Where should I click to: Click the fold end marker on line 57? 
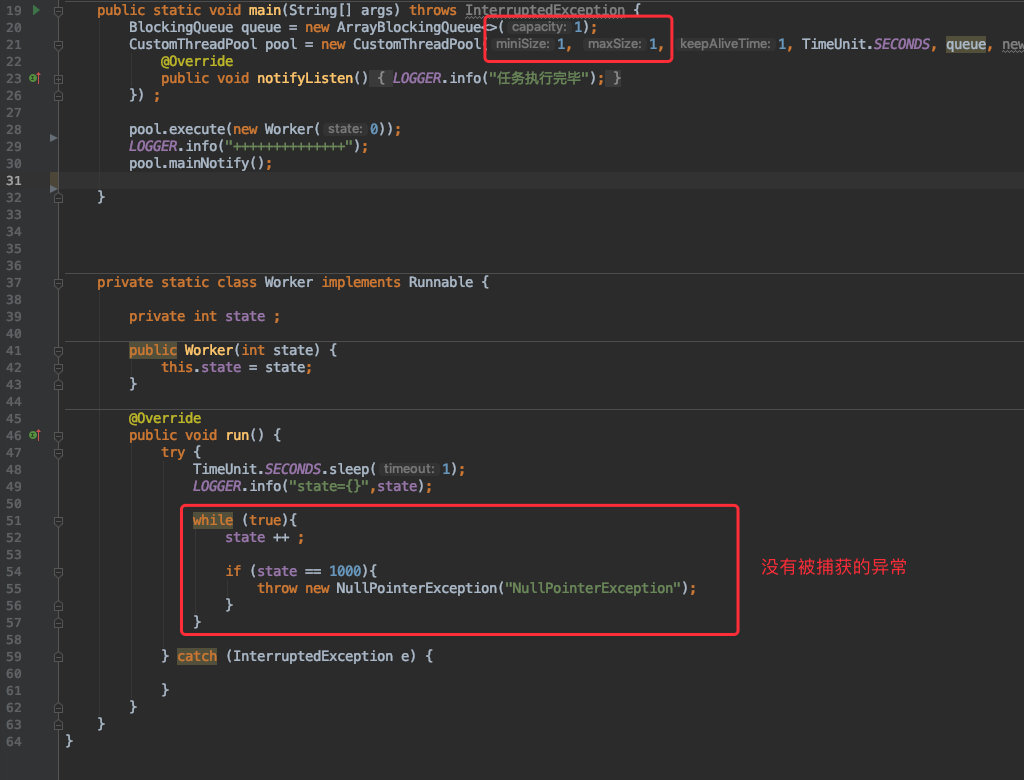coord(58,623)
